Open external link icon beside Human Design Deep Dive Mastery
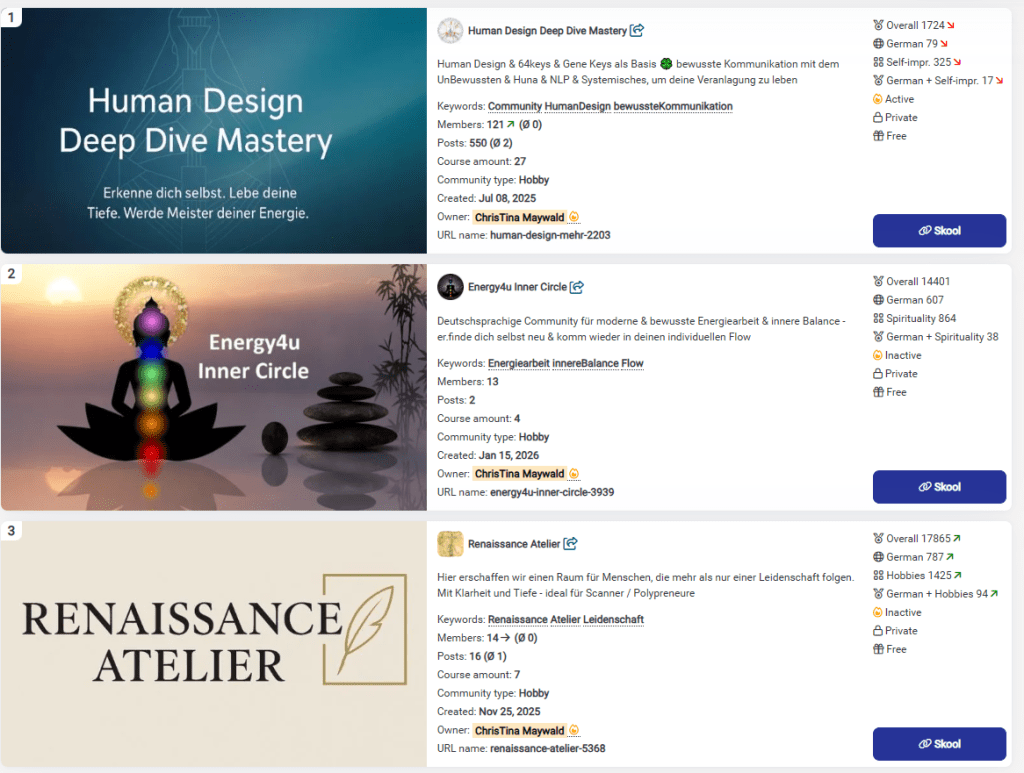 (x=637, y=30)
